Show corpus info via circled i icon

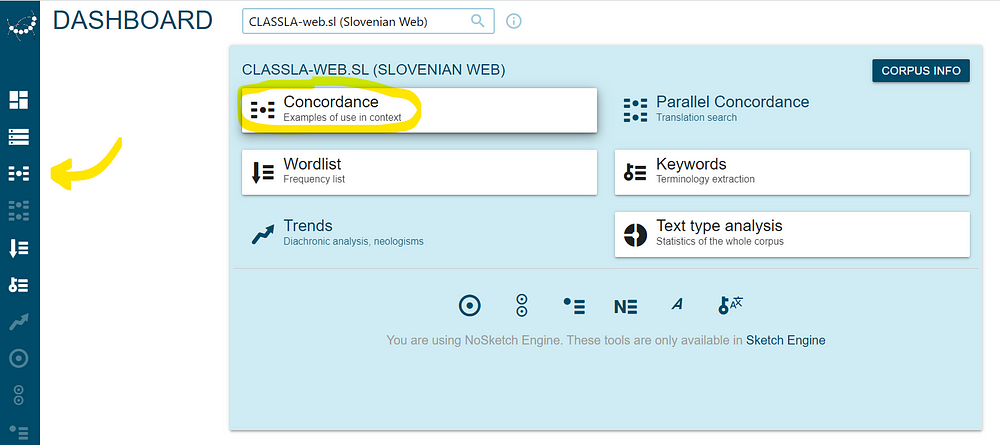(x=513, y=21)
